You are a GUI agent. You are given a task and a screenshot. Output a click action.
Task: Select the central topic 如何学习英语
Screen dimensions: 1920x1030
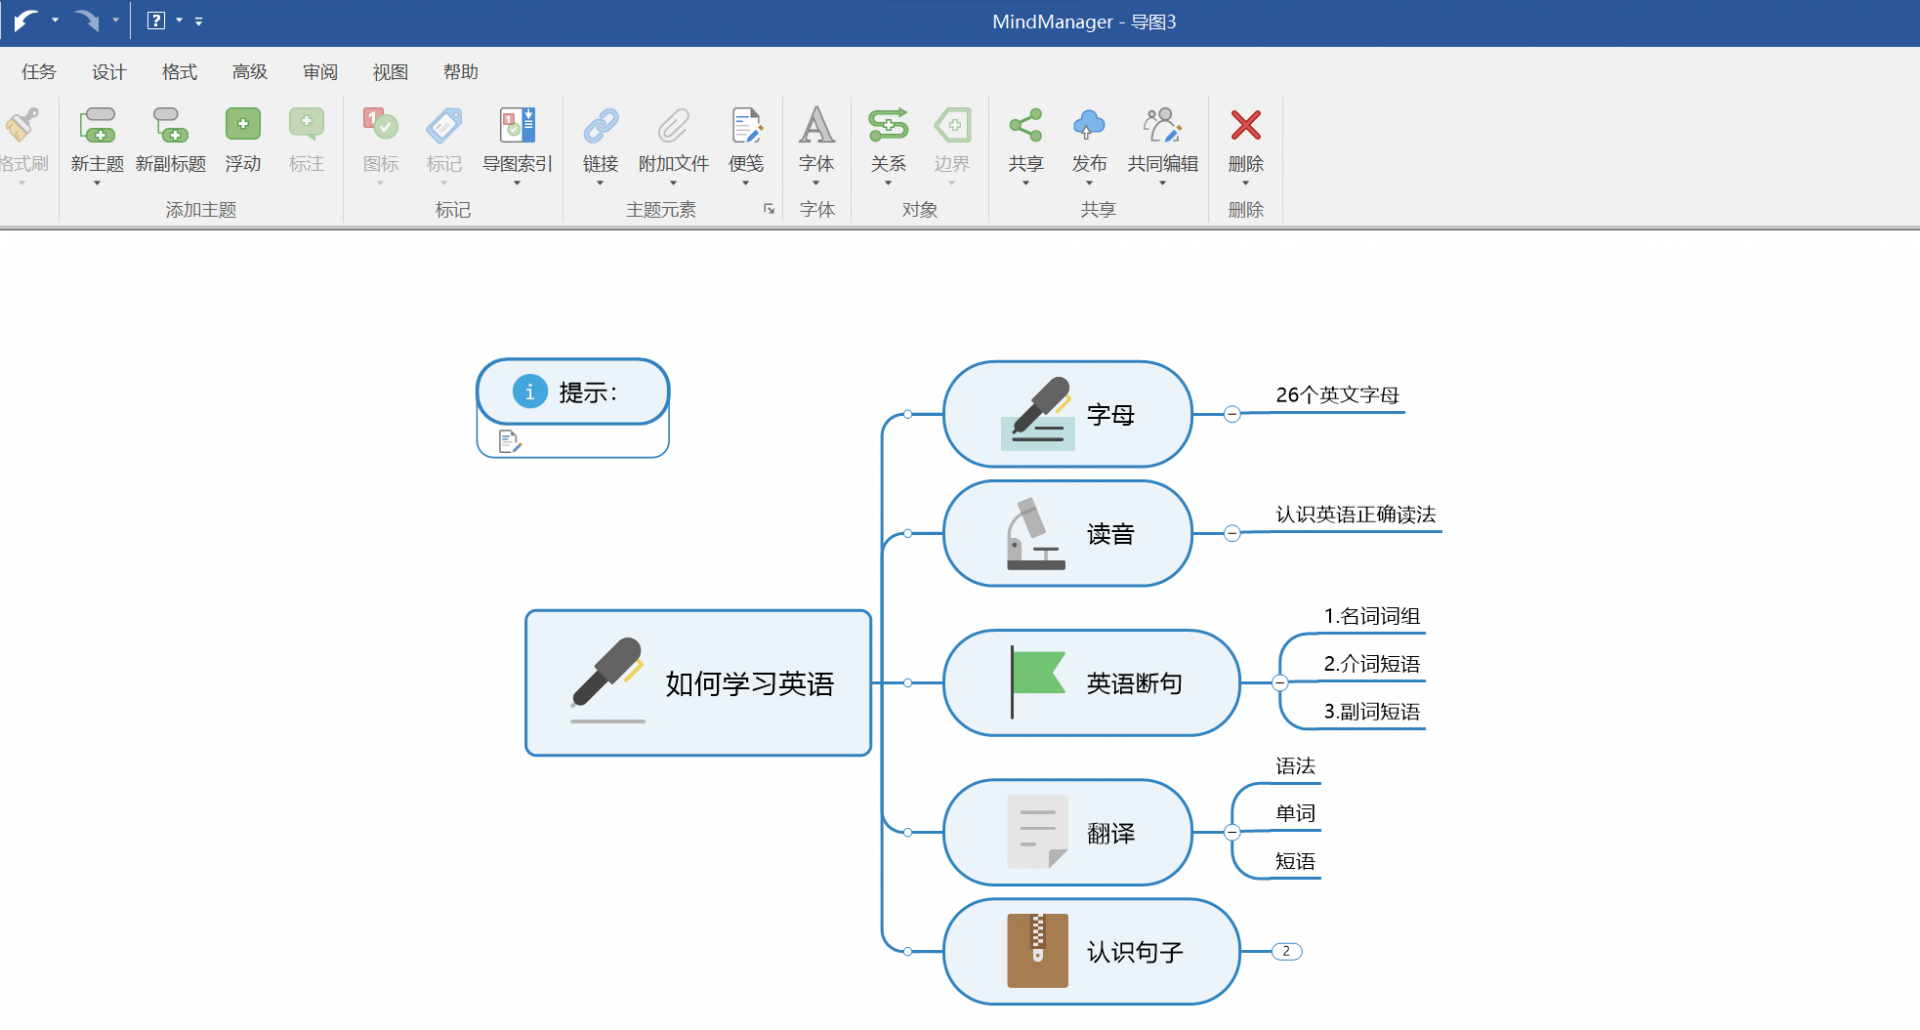[x=698, y=683]
